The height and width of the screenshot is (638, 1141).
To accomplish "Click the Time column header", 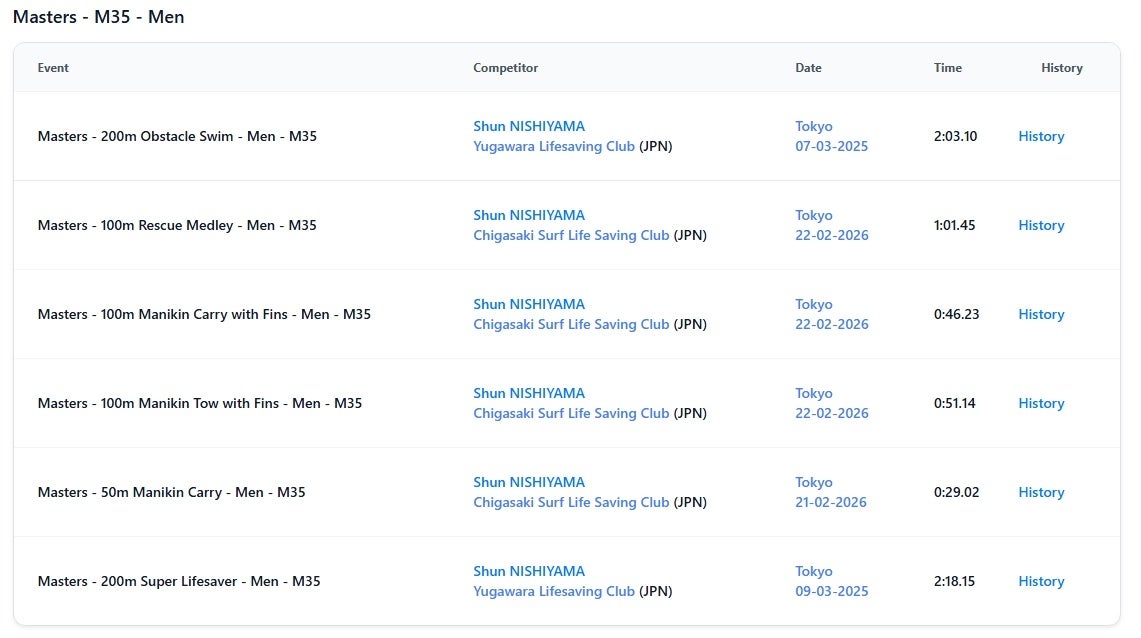I will coord(947,68).
